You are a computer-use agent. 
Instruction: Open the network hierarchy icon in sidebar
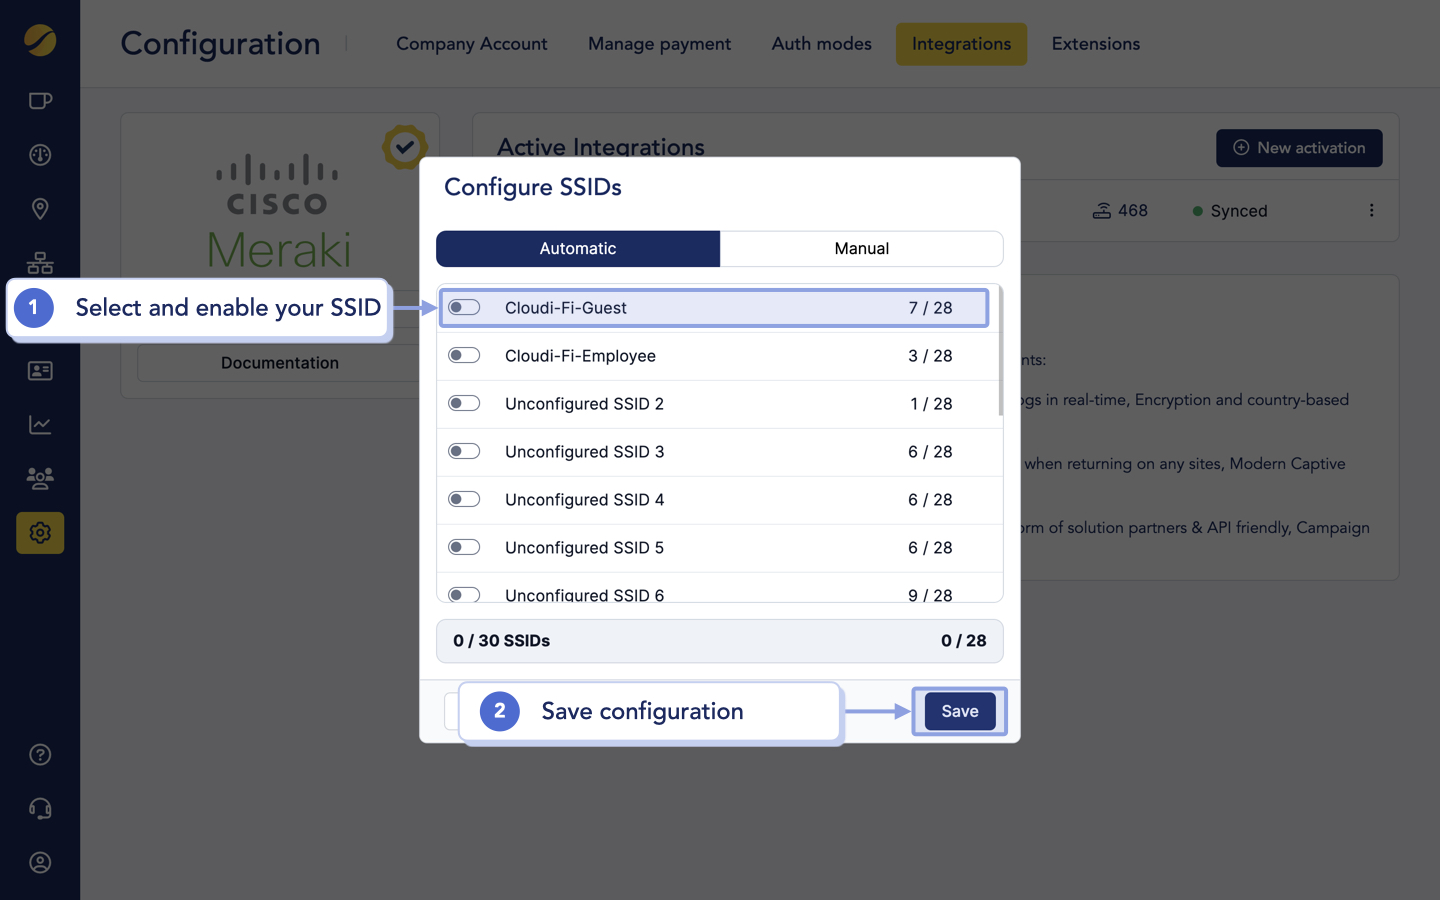39,262
